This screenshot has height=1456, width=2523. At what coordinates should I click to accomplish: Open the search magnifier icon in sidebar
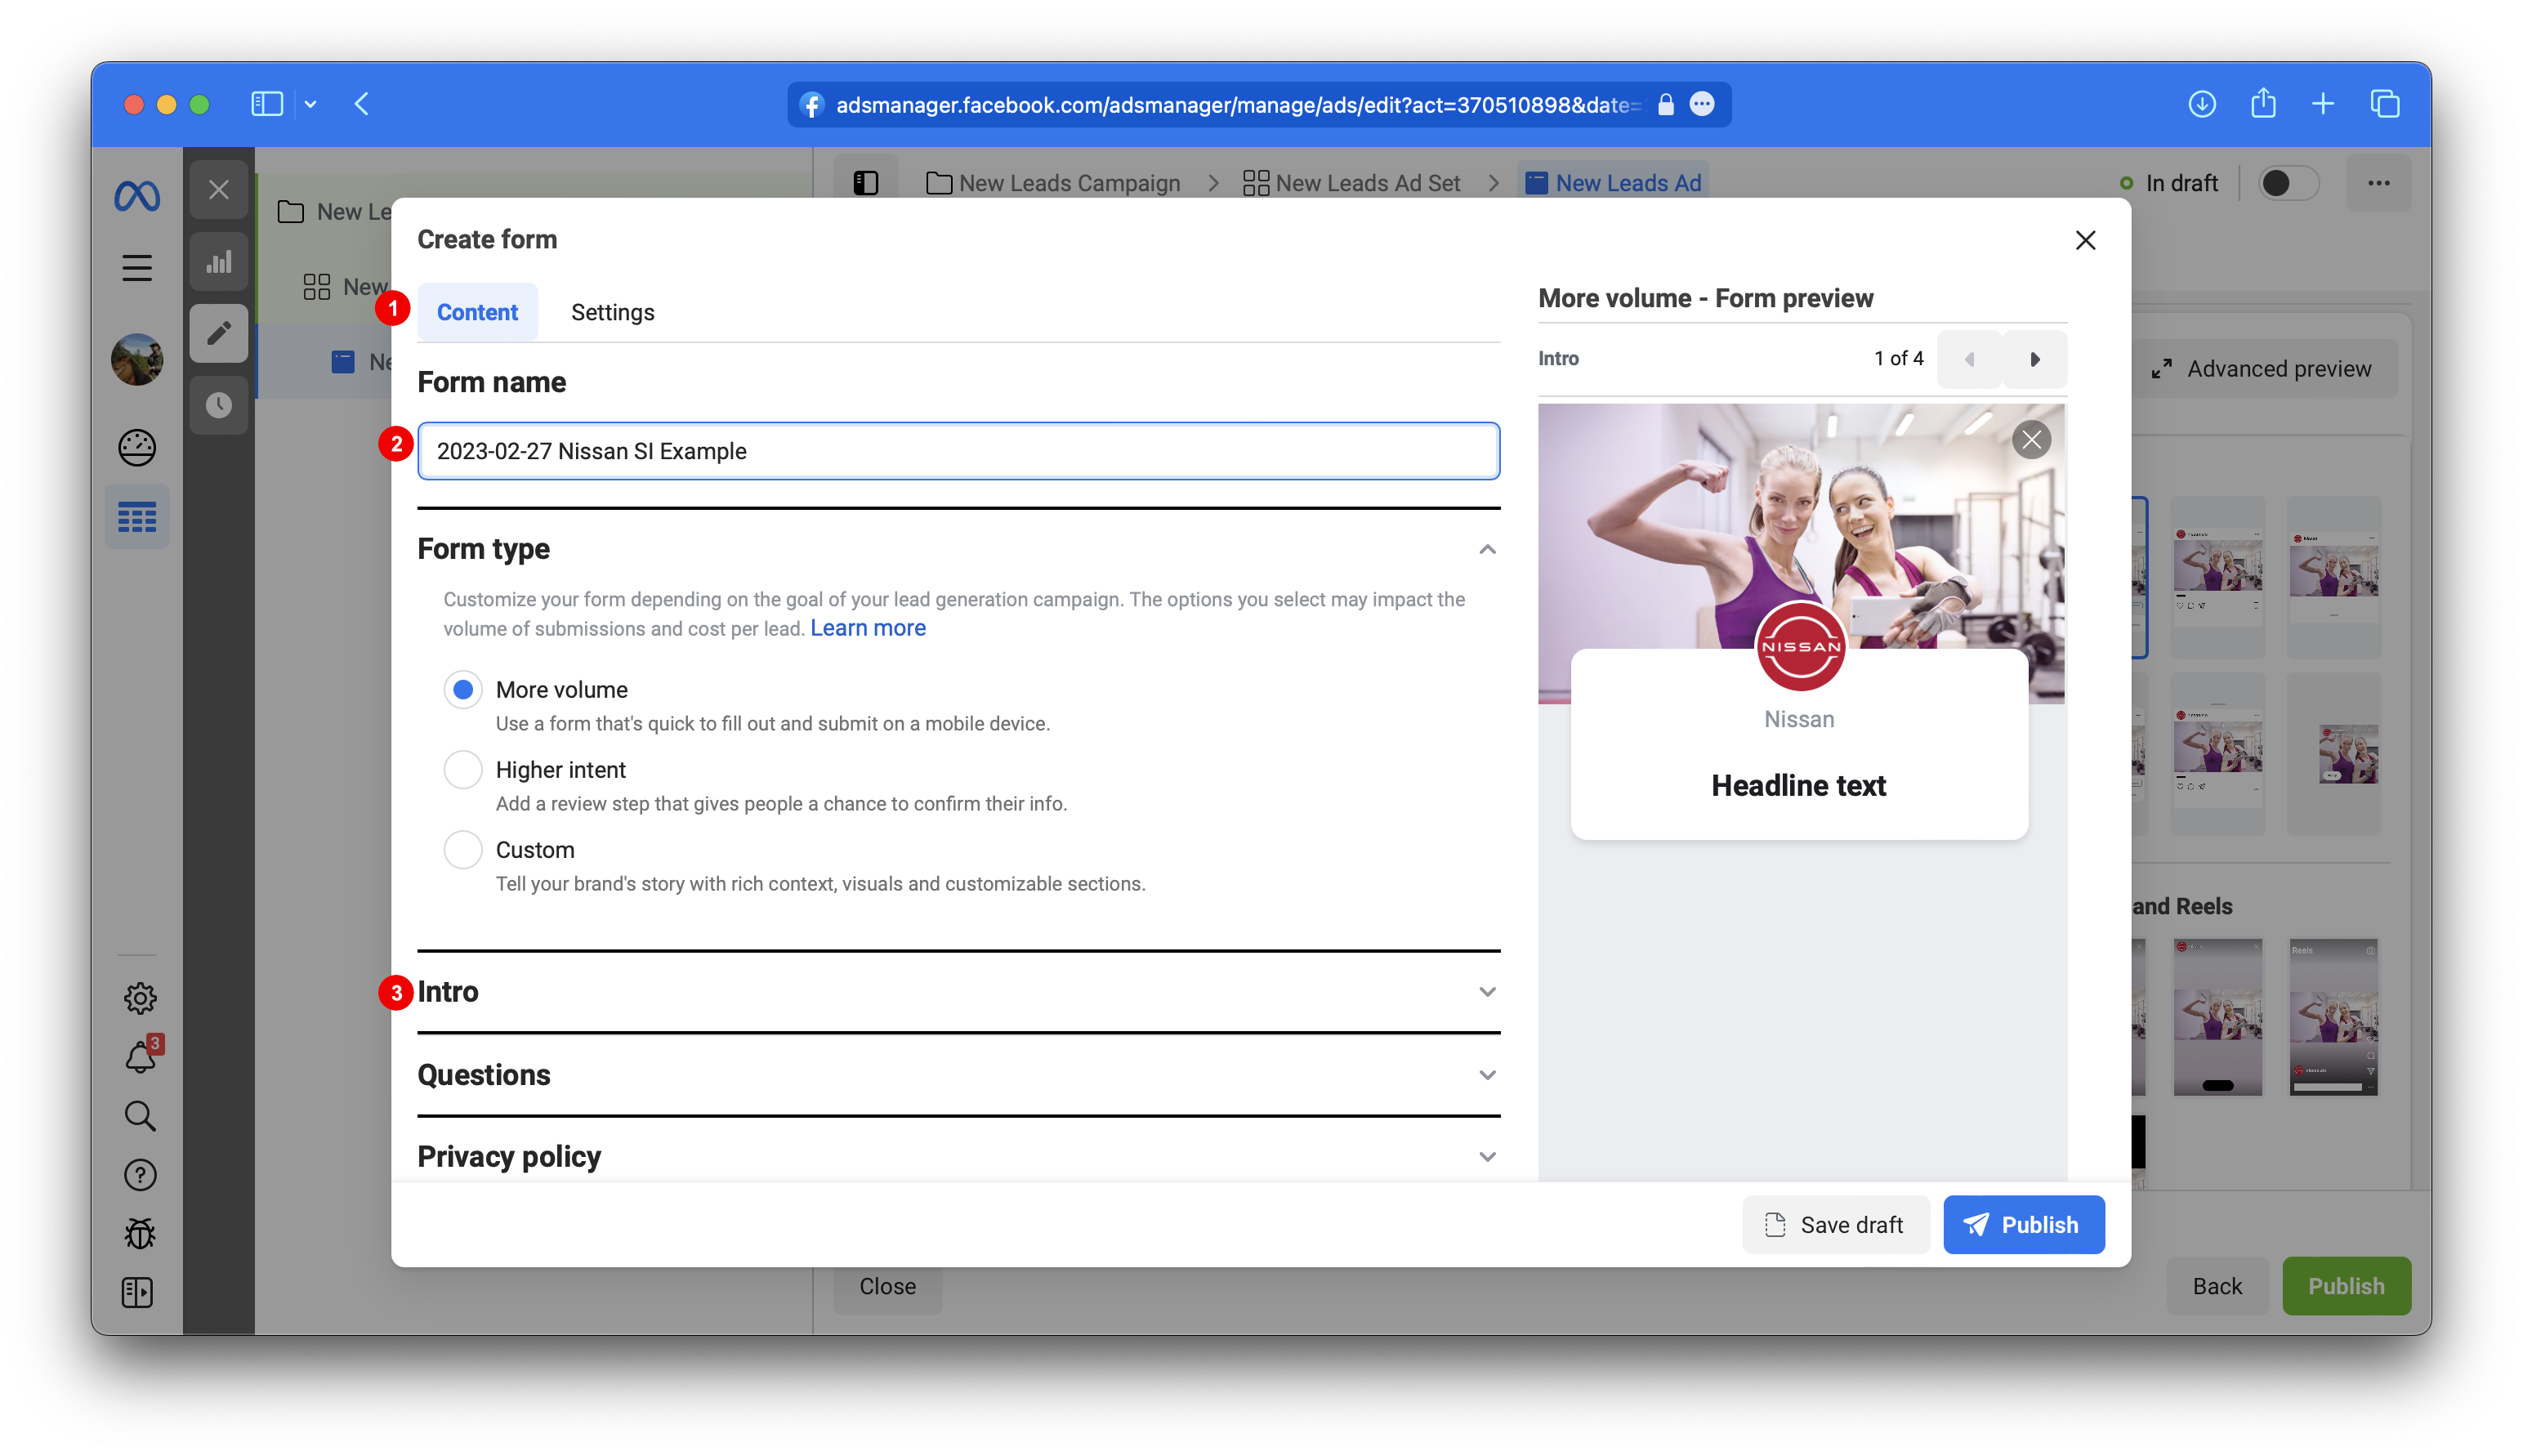(140, 1116)
